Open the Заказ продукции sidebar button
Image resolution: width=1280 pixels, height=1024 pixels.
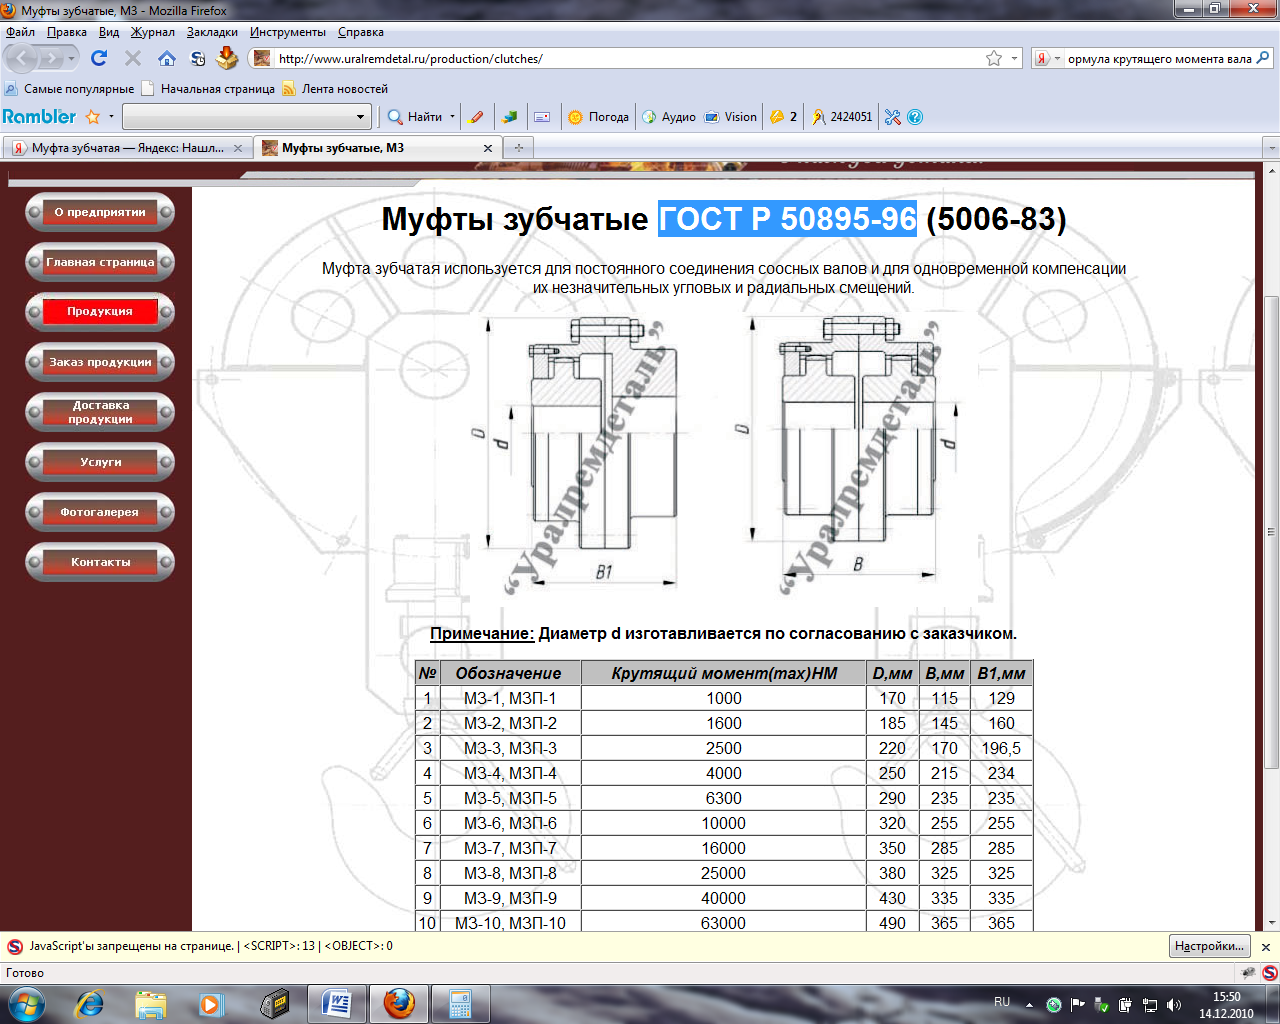100,362
